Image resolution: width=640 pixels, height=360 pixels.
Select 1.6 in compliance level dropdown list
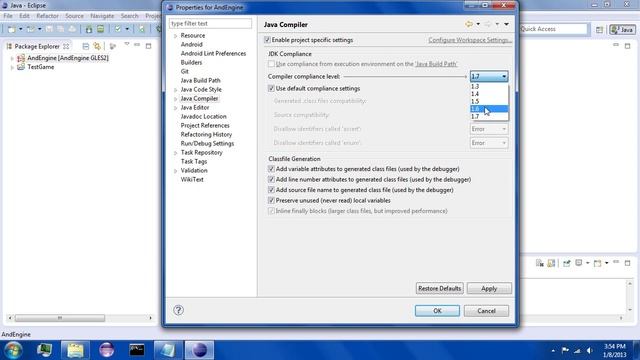pyautogui.click(x=489, y=109)
